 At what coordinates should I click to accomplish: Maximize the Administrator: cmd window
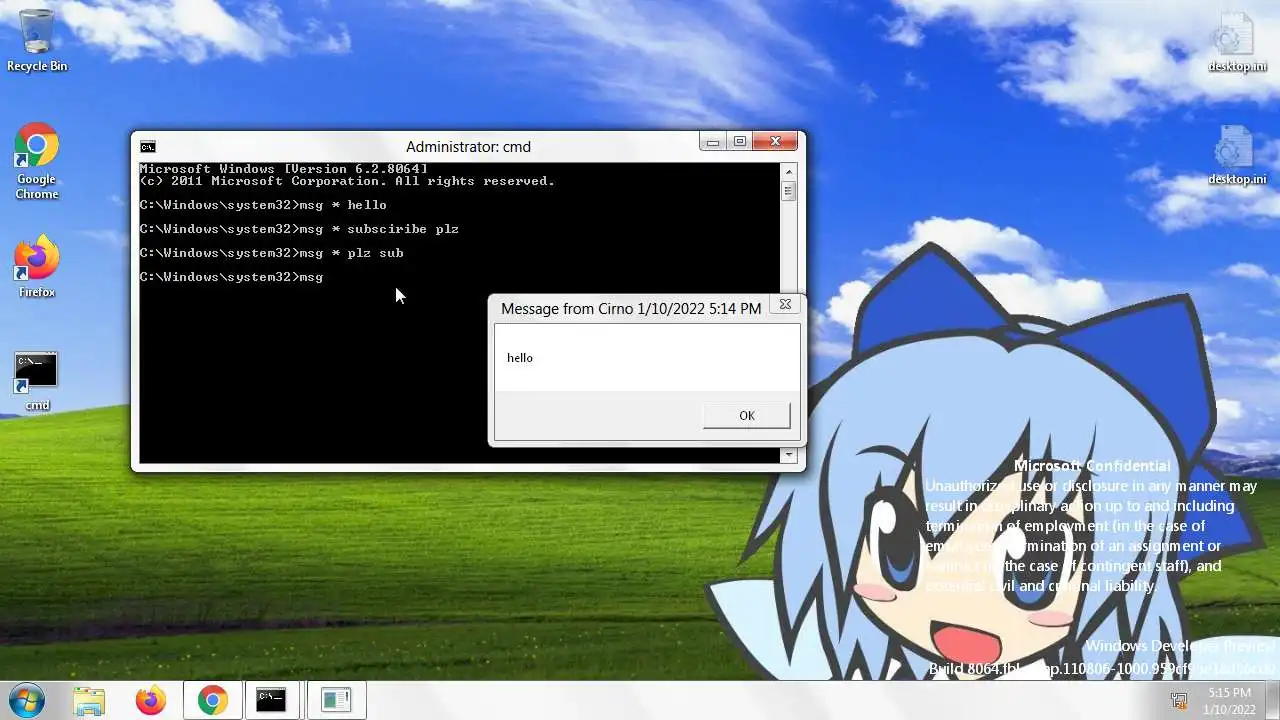tap(740, 142)
